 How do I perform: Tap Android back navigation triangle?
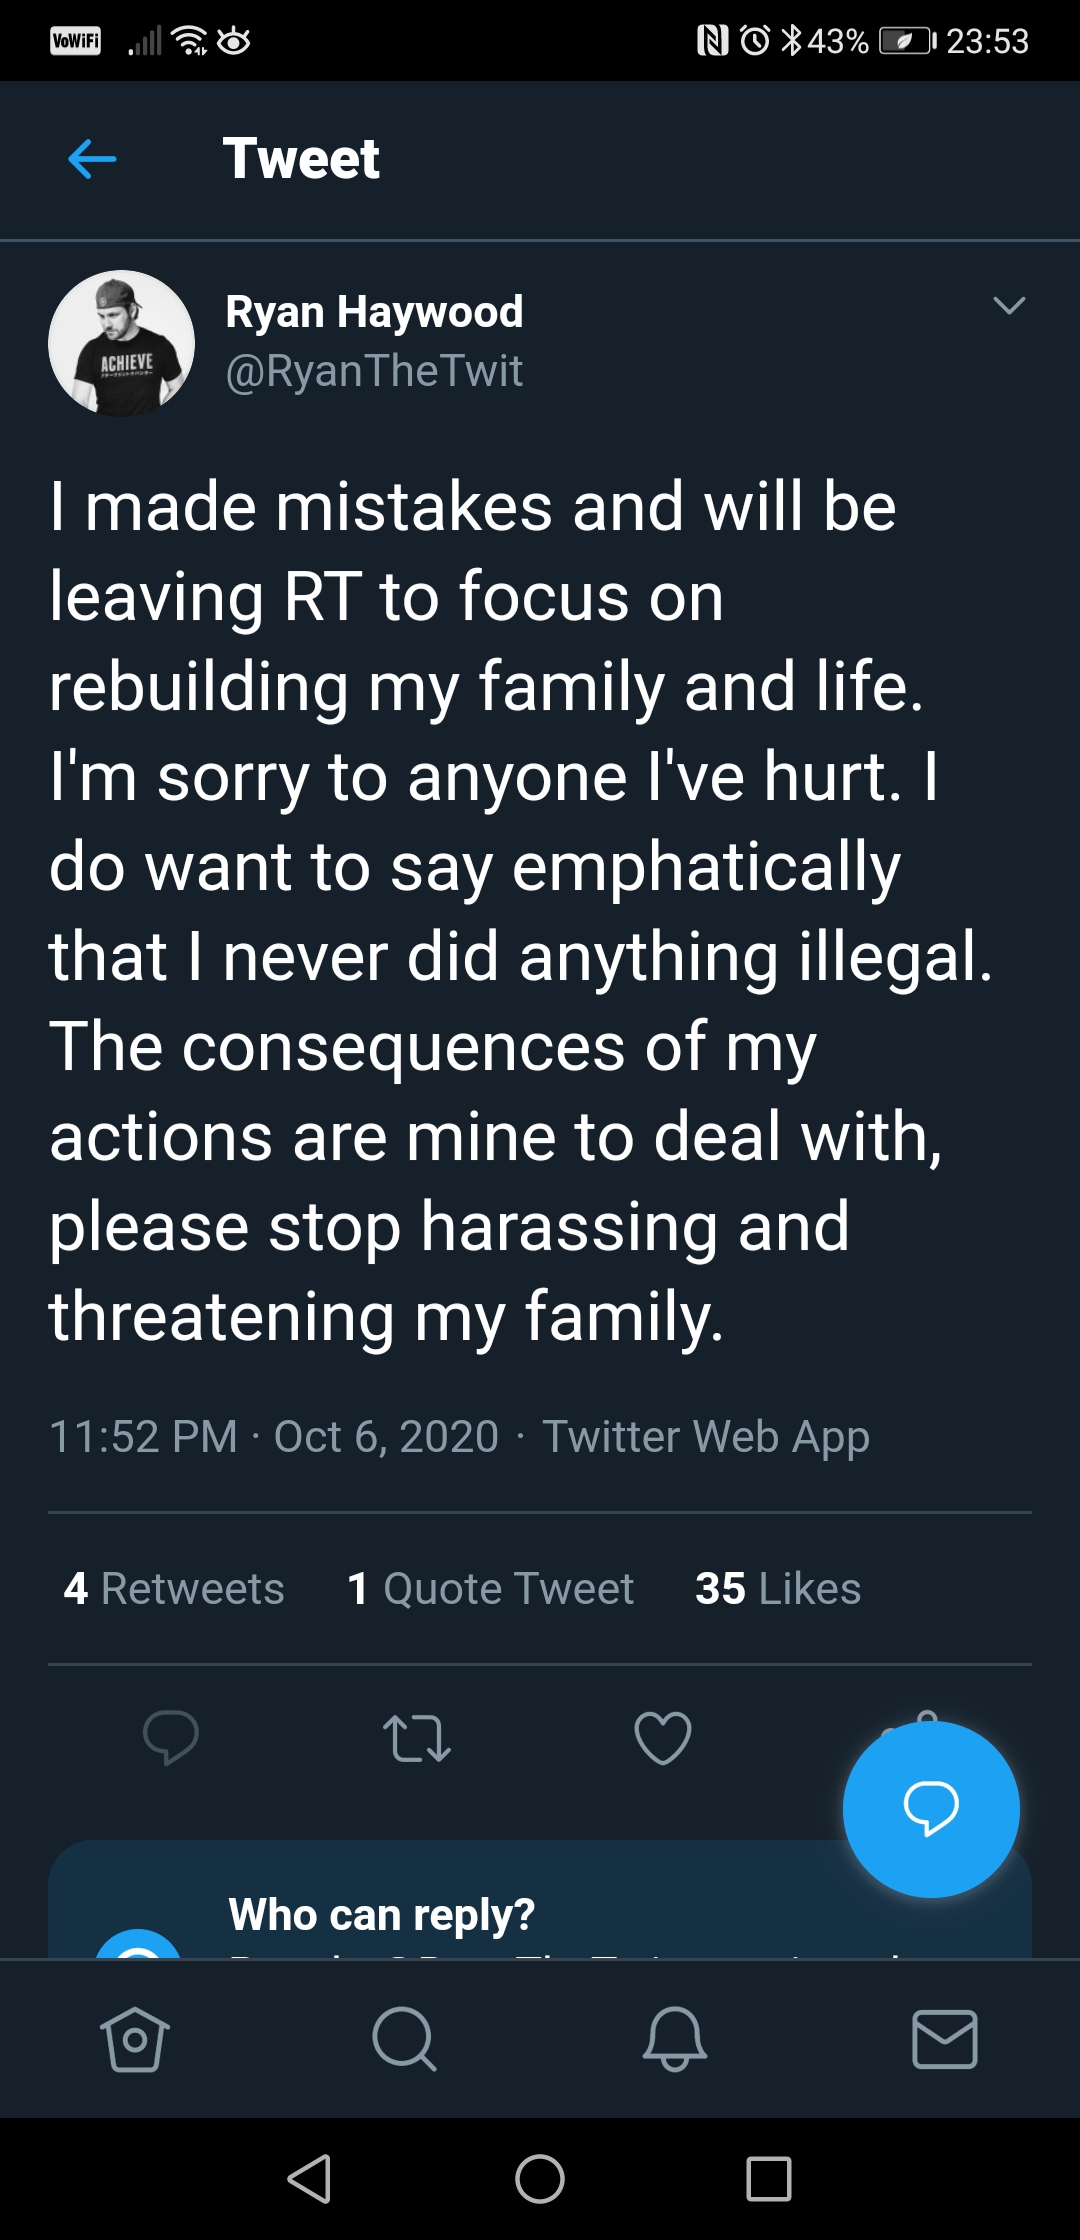point(309,2179)
